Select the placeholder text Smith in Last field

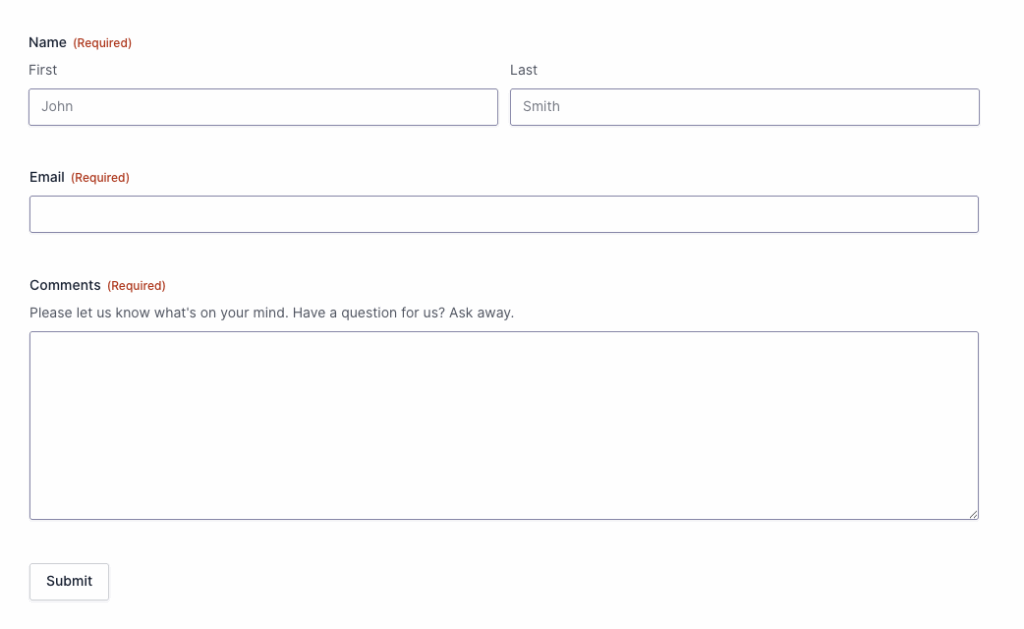pyautogui.click(x=540, y=106)
